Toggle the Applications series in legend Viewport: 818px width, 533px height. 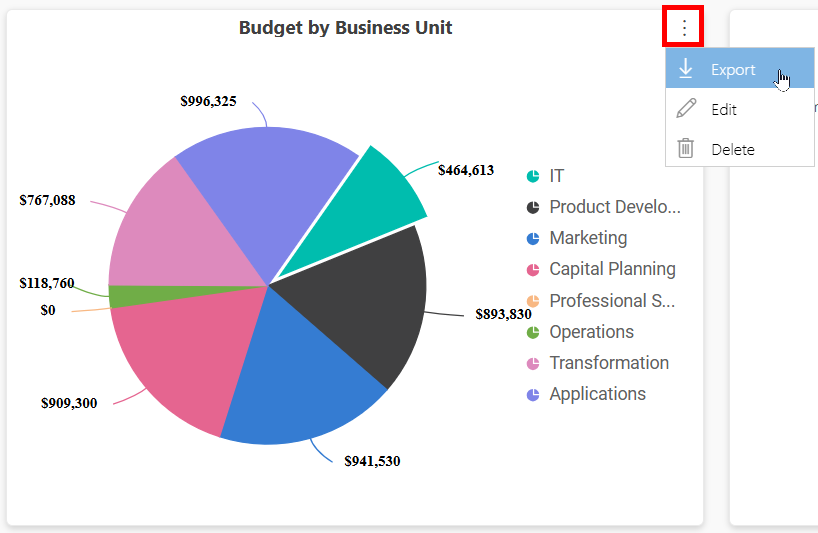[586, 394]
